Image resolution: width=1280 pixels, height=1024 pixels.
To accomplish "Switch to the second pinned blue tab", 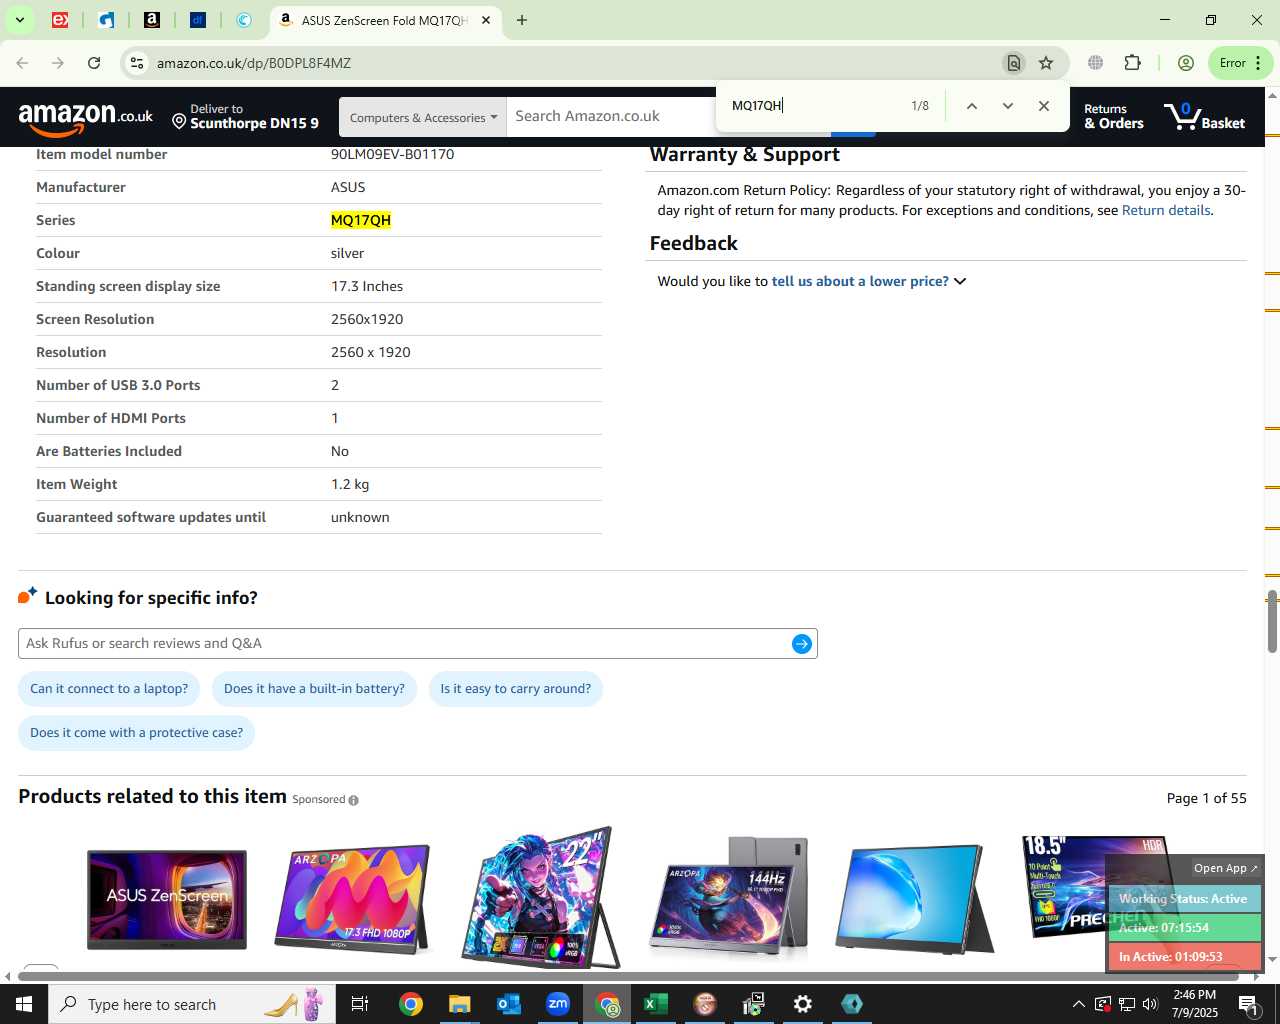I will coord(106,20).
